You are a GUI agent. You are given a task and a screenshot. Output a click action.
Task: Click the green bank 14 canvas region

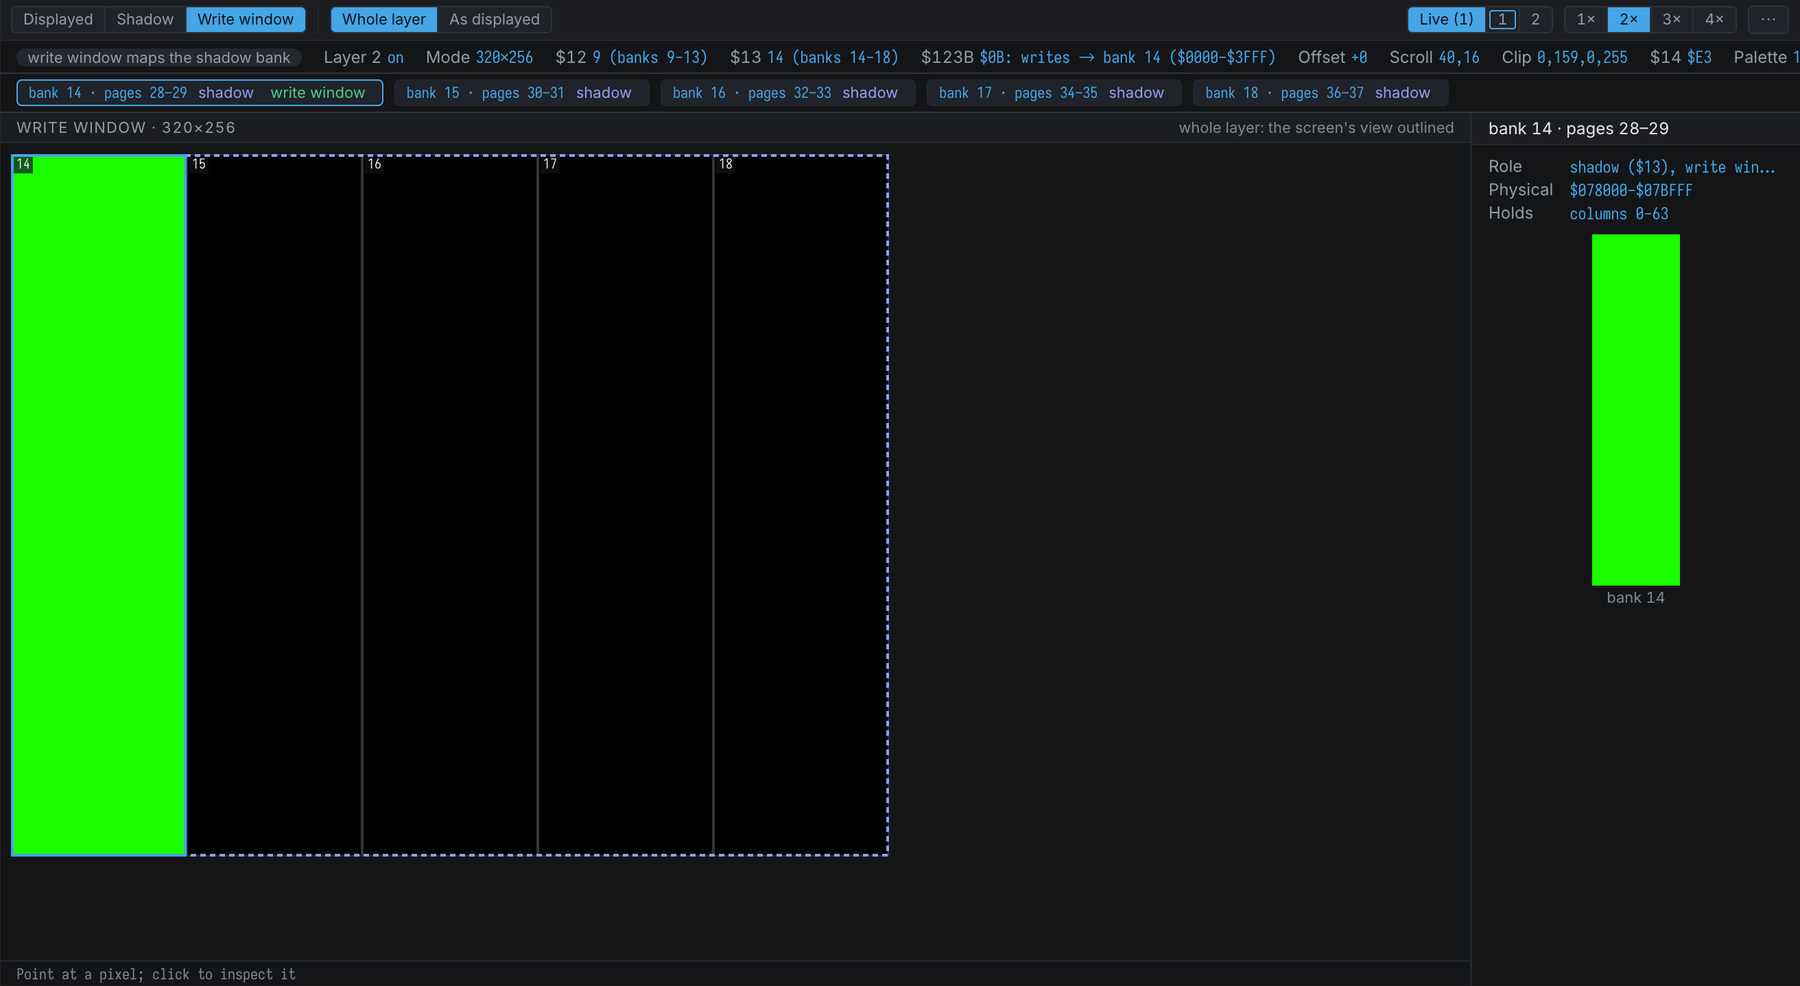99,505
